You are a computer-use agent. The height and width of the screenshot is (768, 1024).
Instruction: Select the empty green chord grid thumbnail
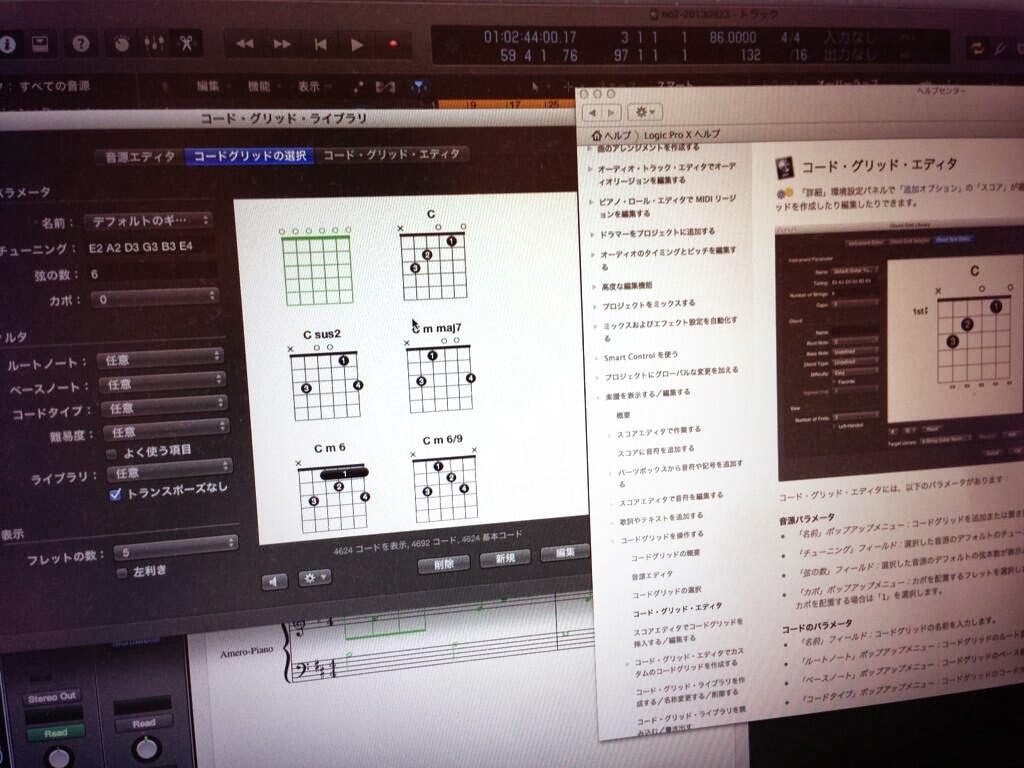[317, 266]
